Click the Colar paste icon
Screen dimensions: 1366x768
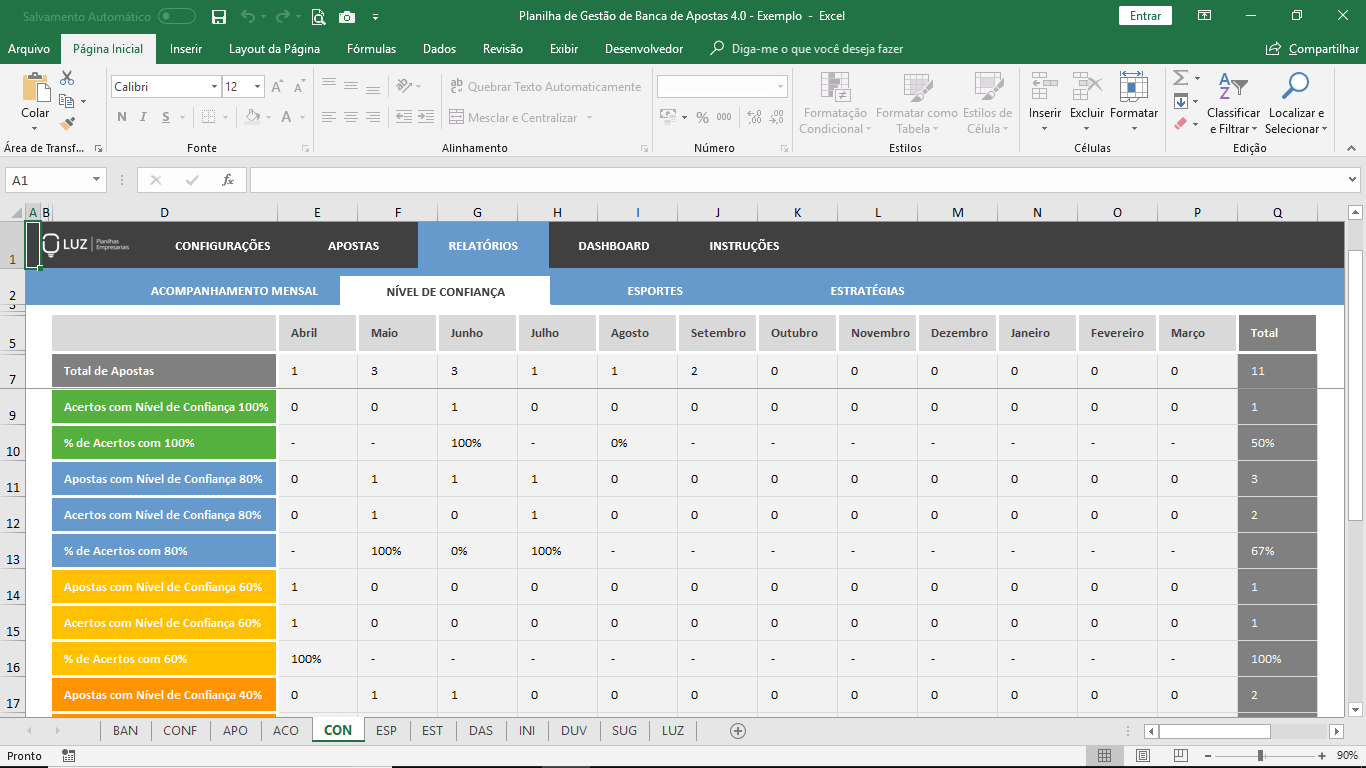pyautogui.click(x=35, y=89)
